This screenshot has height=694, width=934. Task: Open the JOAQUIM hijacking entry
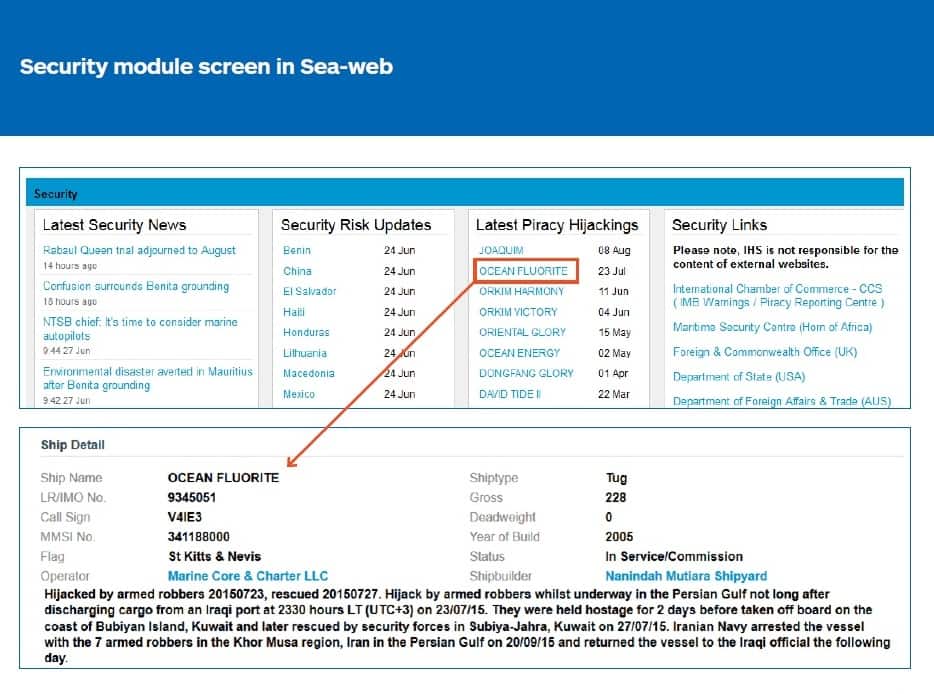501,250
